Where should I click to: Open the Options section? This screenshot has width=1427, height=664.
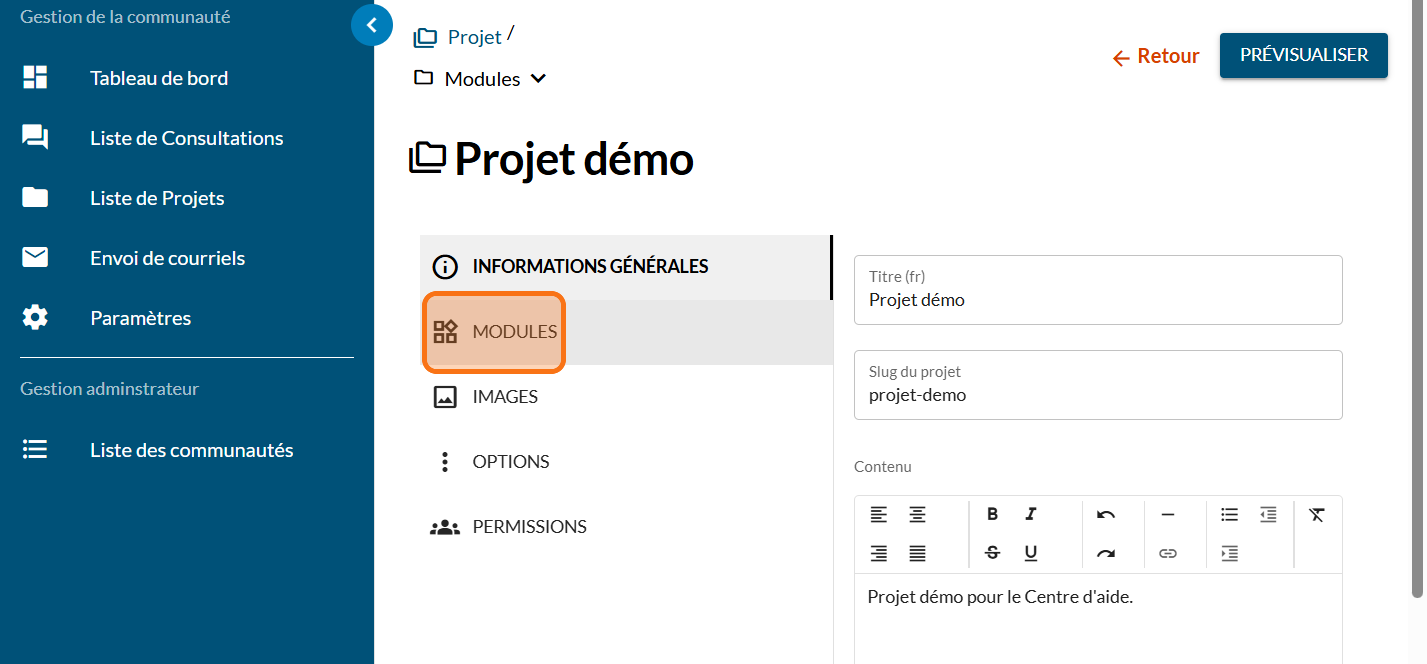tap(510, 462)
